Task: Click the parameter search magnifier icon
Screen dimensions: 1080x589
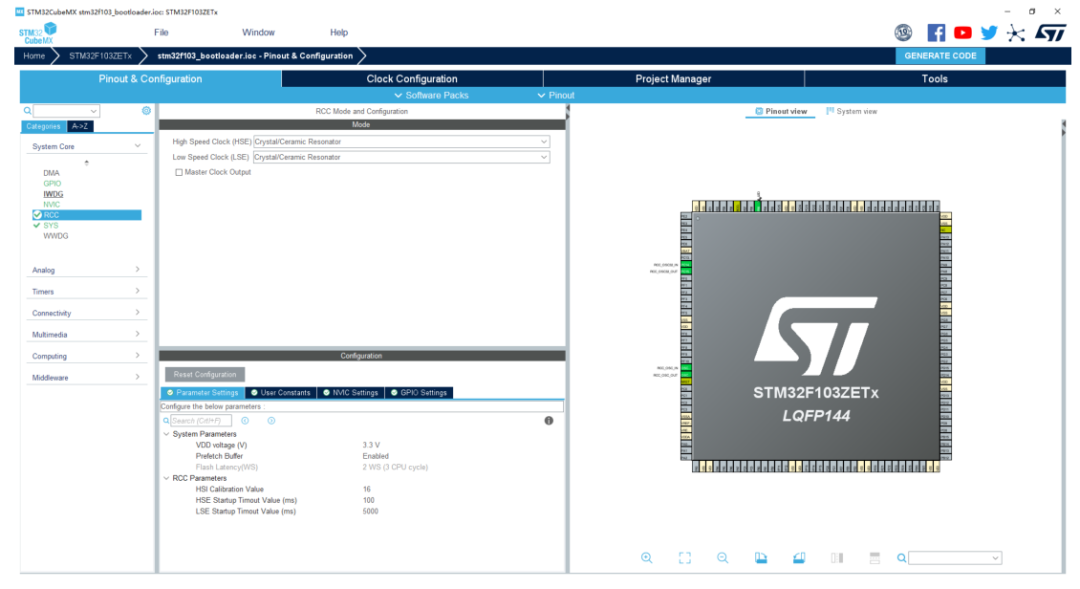Action: (x=166, y=421)
